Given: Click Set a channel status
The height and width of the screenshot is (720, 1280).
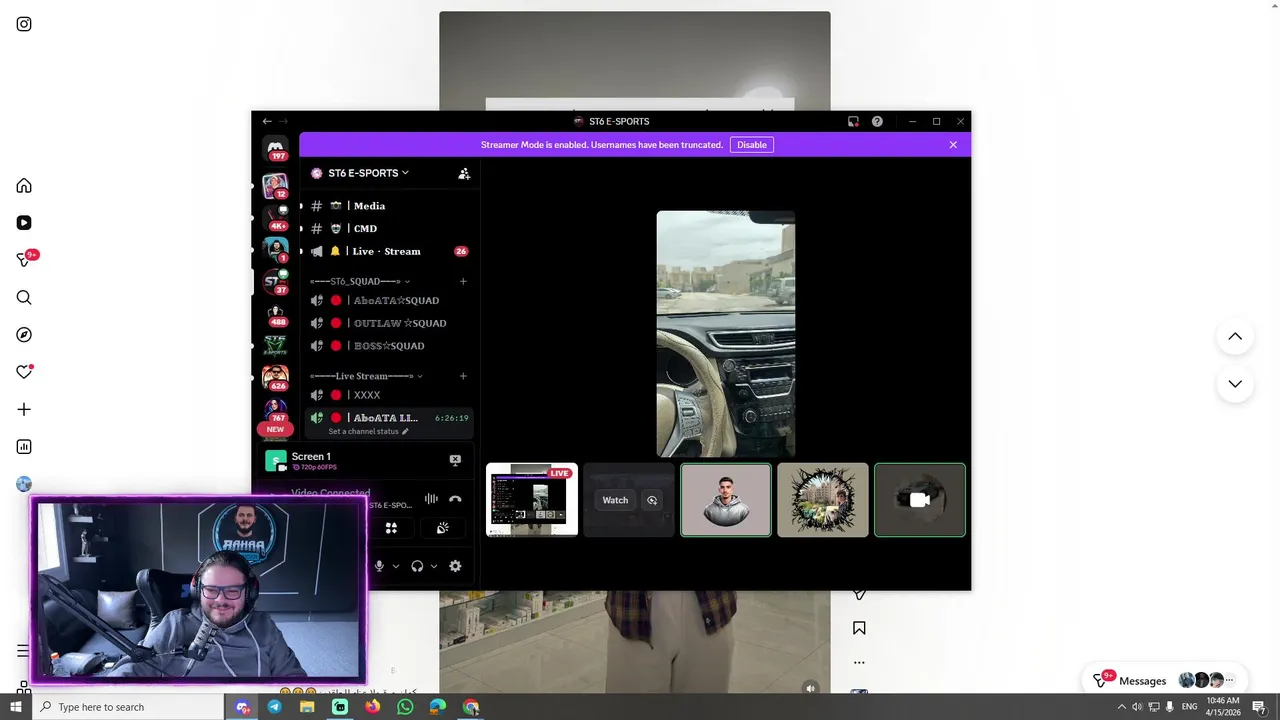Looking at the screenshot, I should pyautogui.click(x=369, y=432).
